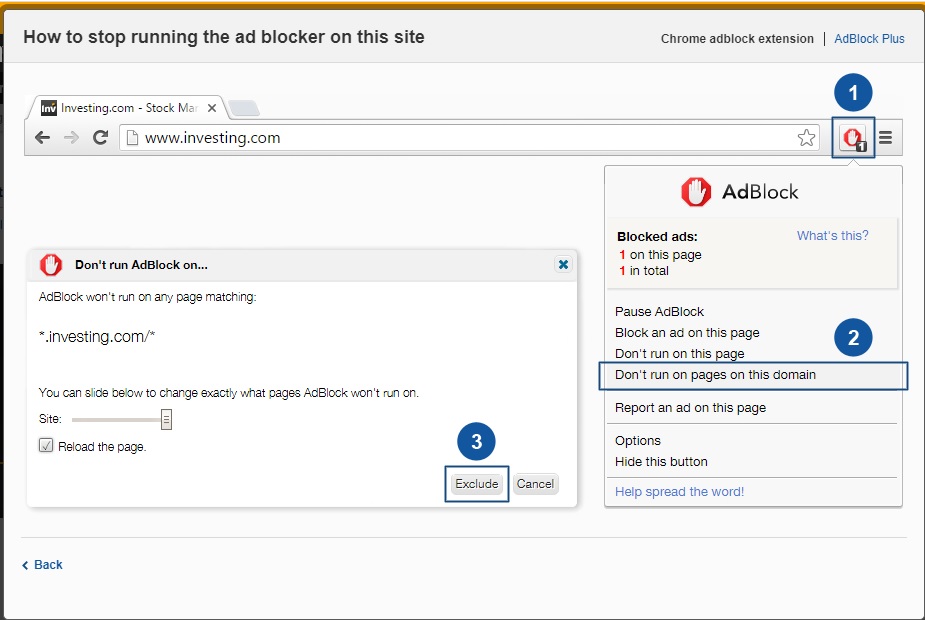Select Hide this button entry
Image resolution: width=925 pixels, height=620 pixels.
click(x=661, y=462)
